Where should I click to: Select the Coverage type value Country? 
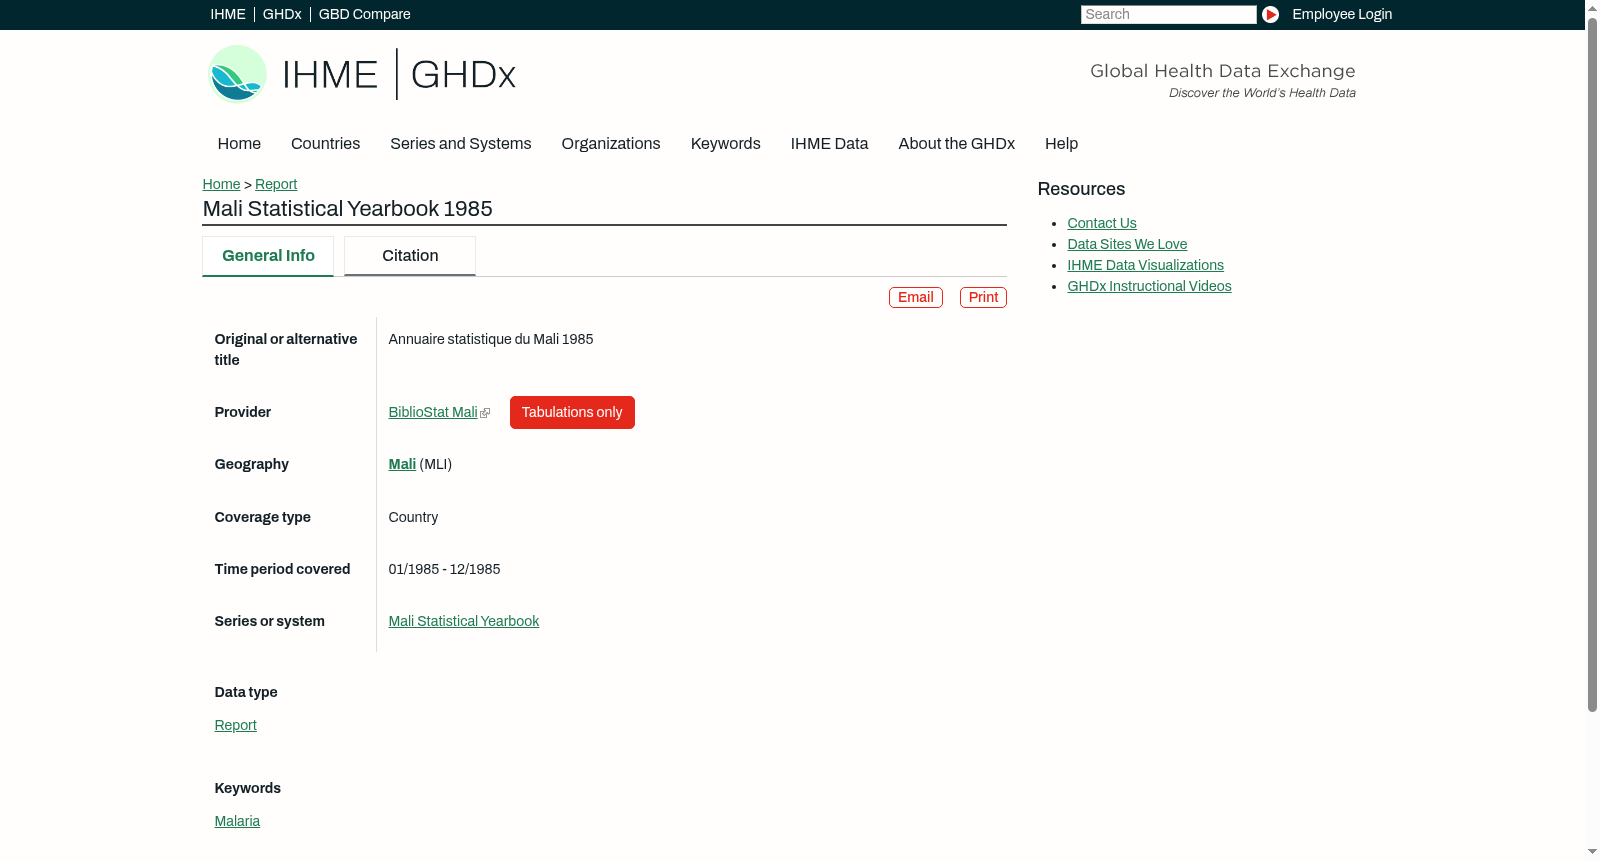(413, 518)
